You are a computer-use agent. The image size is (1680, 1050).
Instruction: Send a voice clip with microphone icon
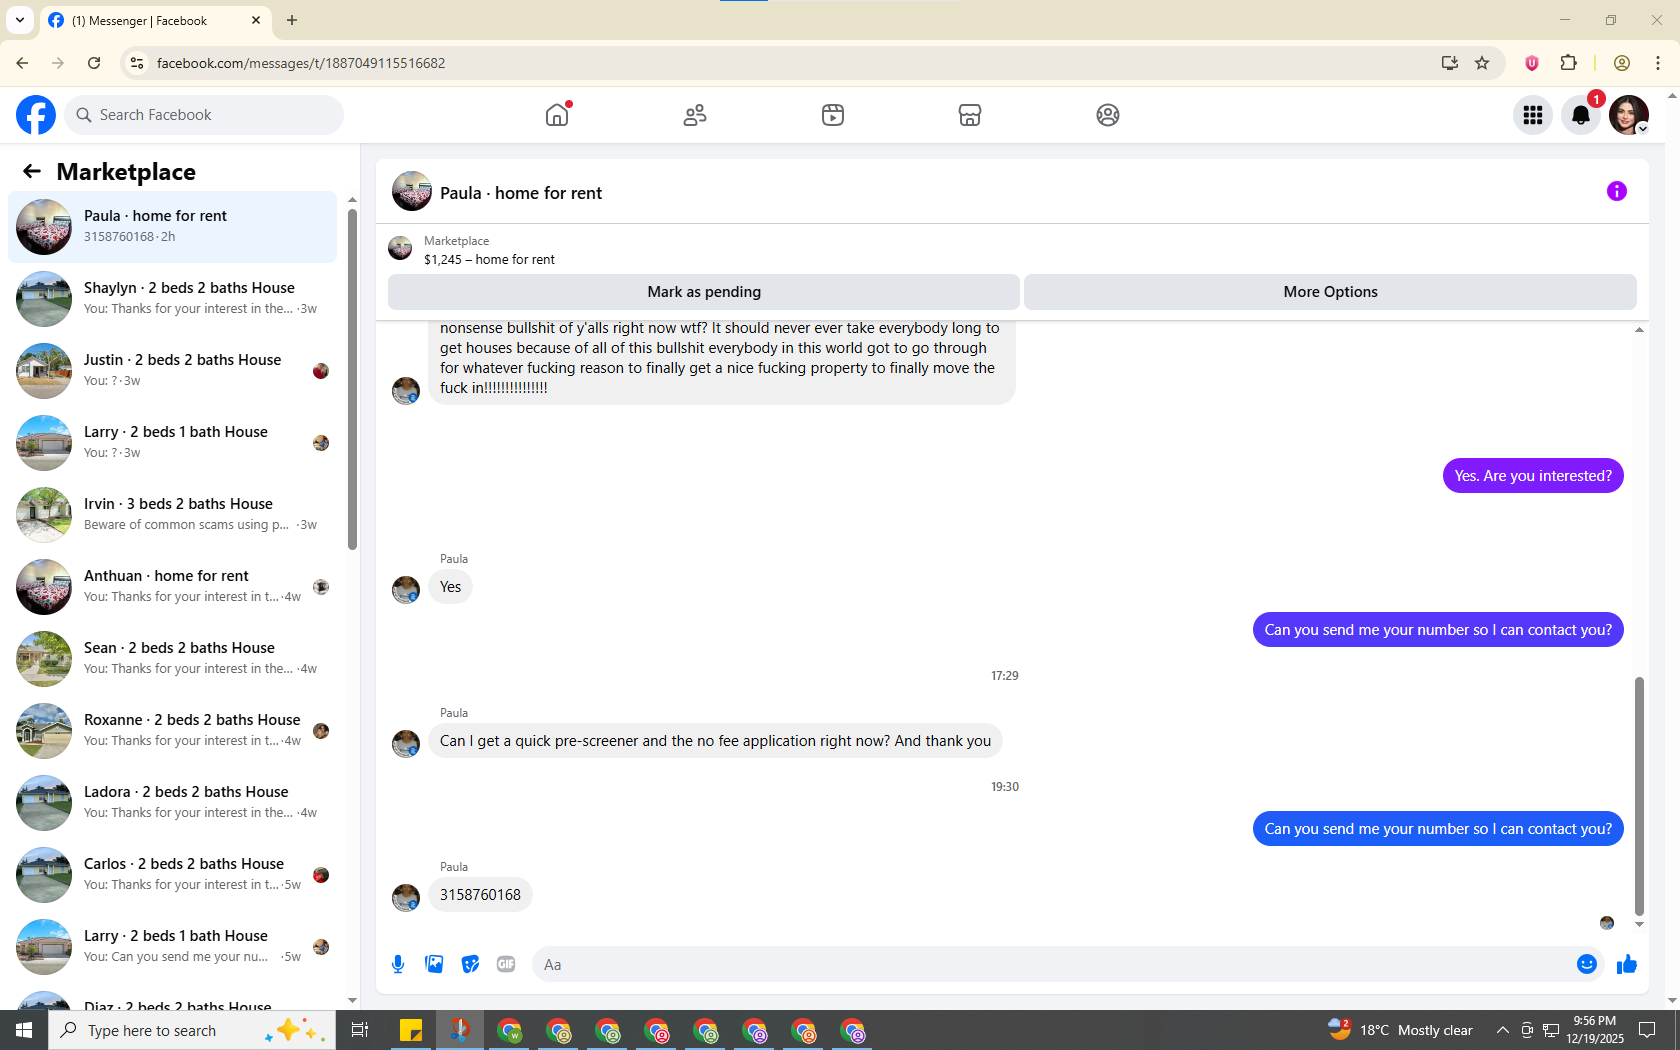click(x=398, y=964)
